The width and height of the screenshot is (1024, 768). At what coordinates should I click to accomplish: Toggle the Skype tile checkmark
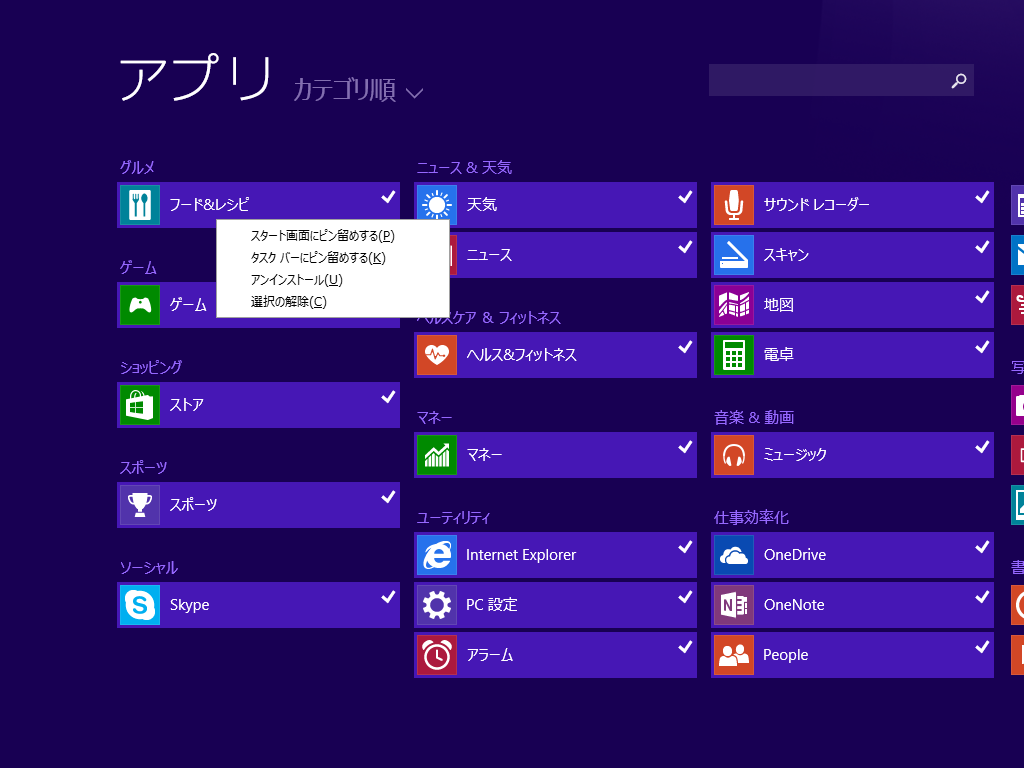click(x=388, y=597)
